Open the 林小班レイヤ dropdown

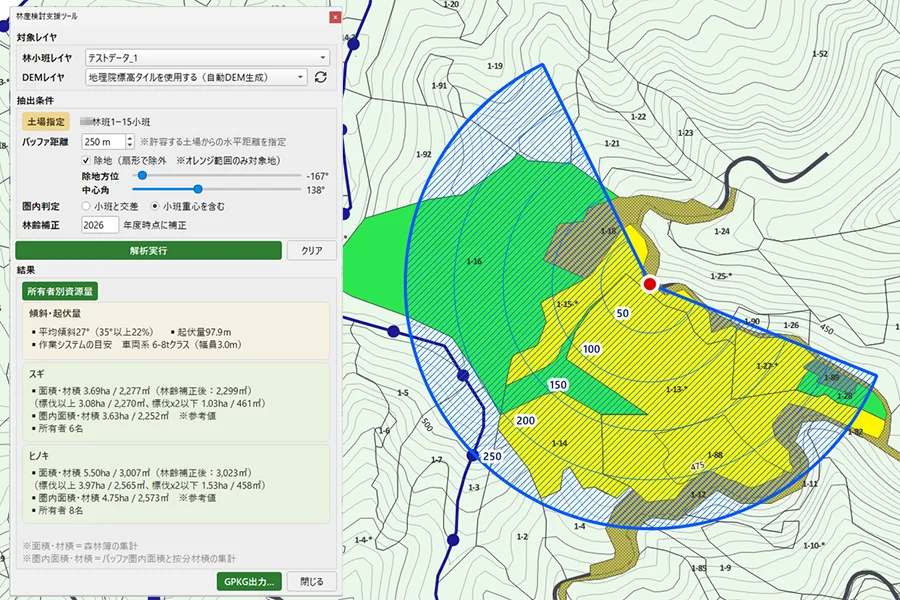pos(207,57)
